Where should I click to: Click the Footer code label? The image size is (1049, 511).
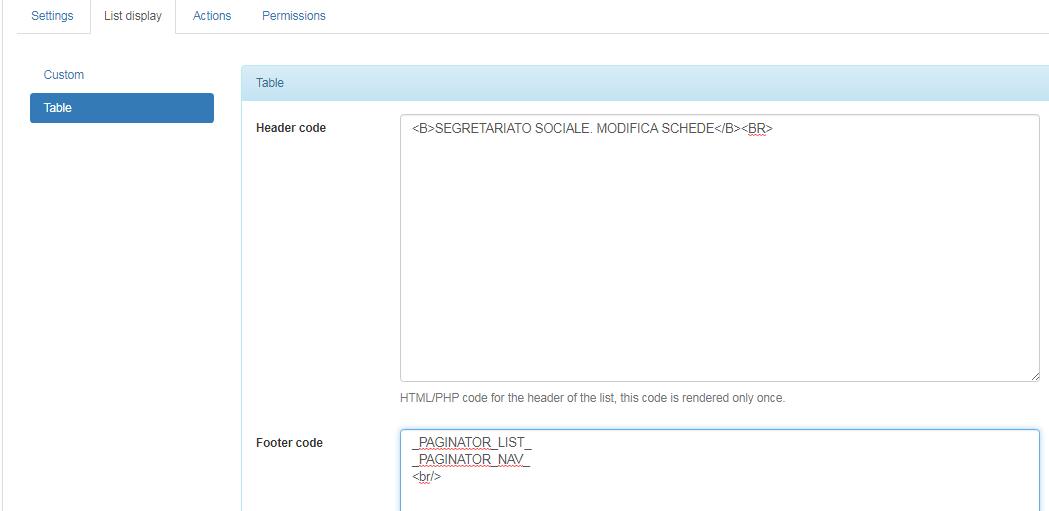tap(289, 443)
